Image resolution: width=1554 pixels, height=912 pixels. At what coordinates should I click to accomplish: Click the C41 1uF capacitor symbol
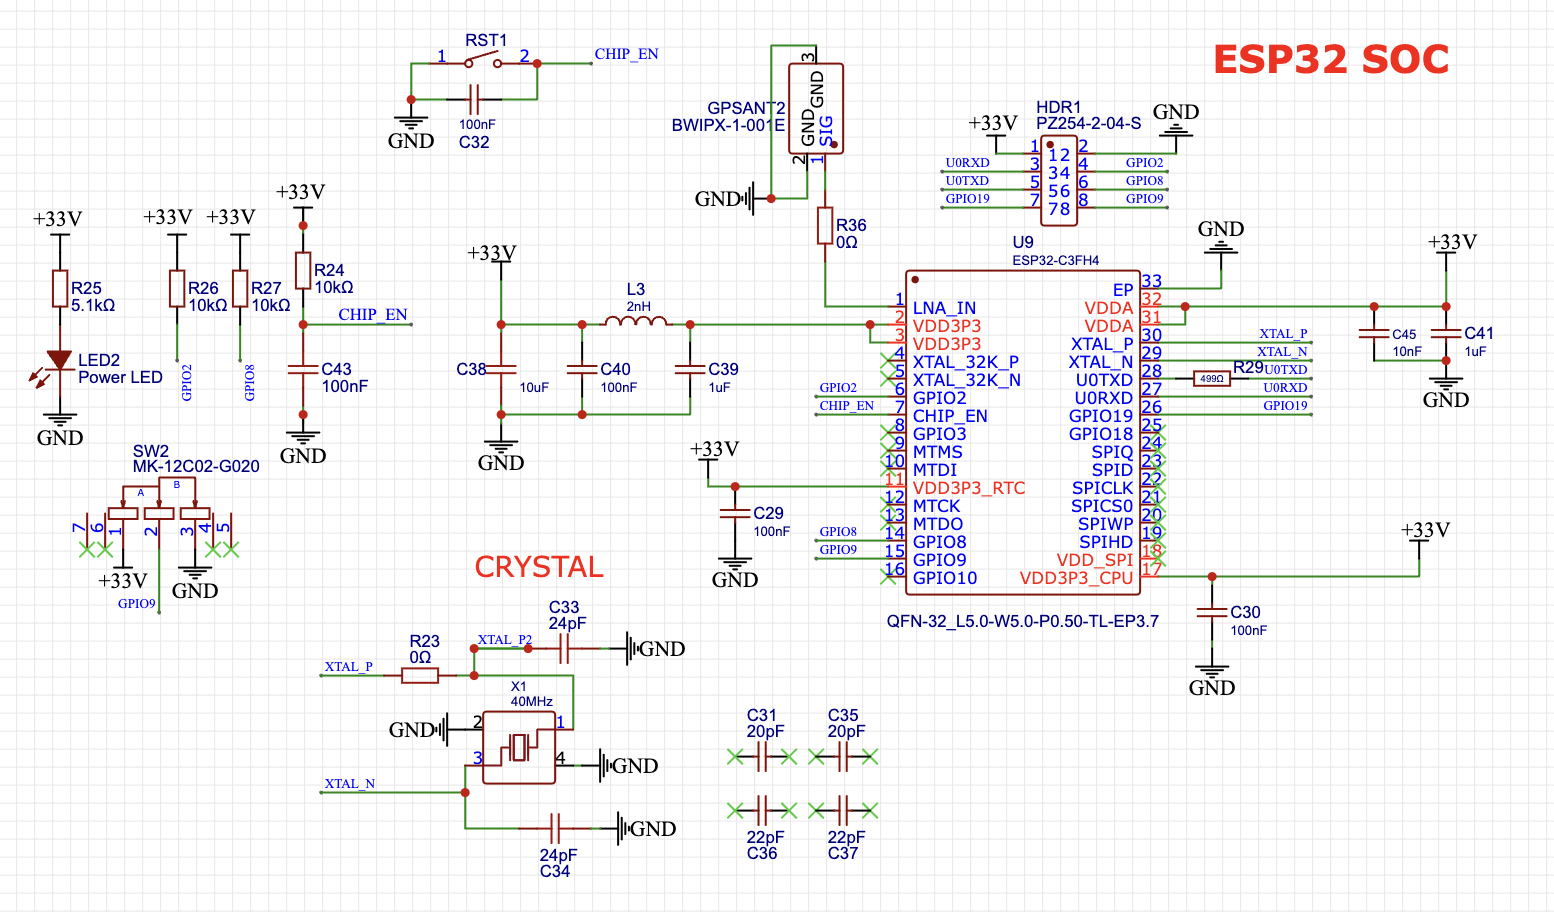coord(1446,333)
